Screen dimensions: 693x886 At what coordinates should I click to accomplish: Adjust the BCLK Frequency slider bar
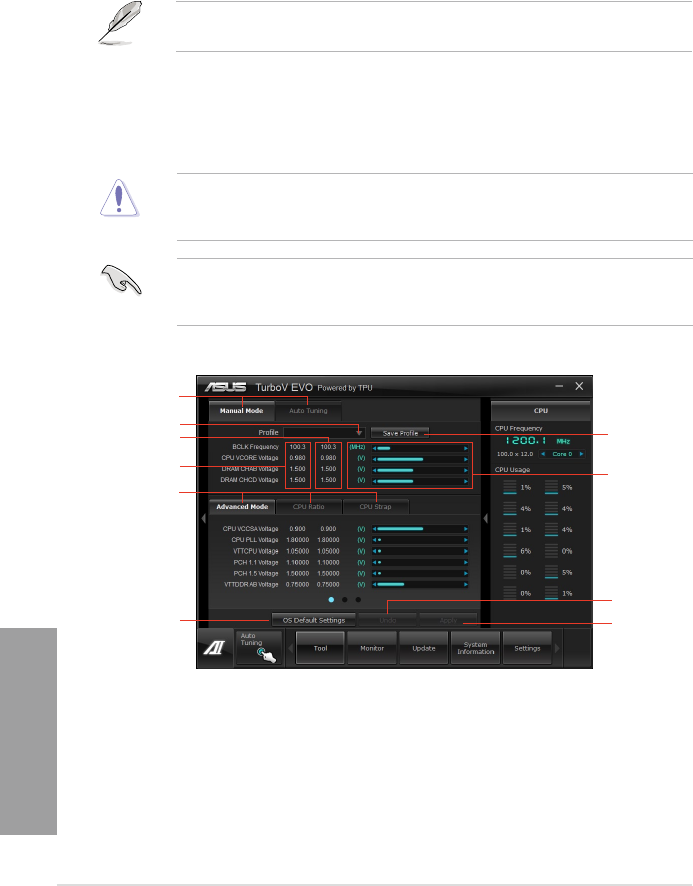click(420, 448)
